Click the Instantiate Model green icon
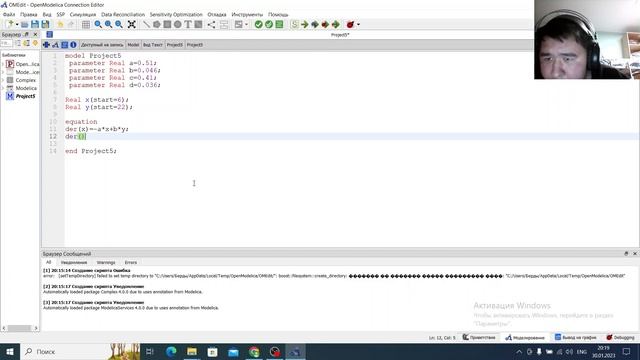Viewport: 640px width, 360px height. (x=279, y=24)
